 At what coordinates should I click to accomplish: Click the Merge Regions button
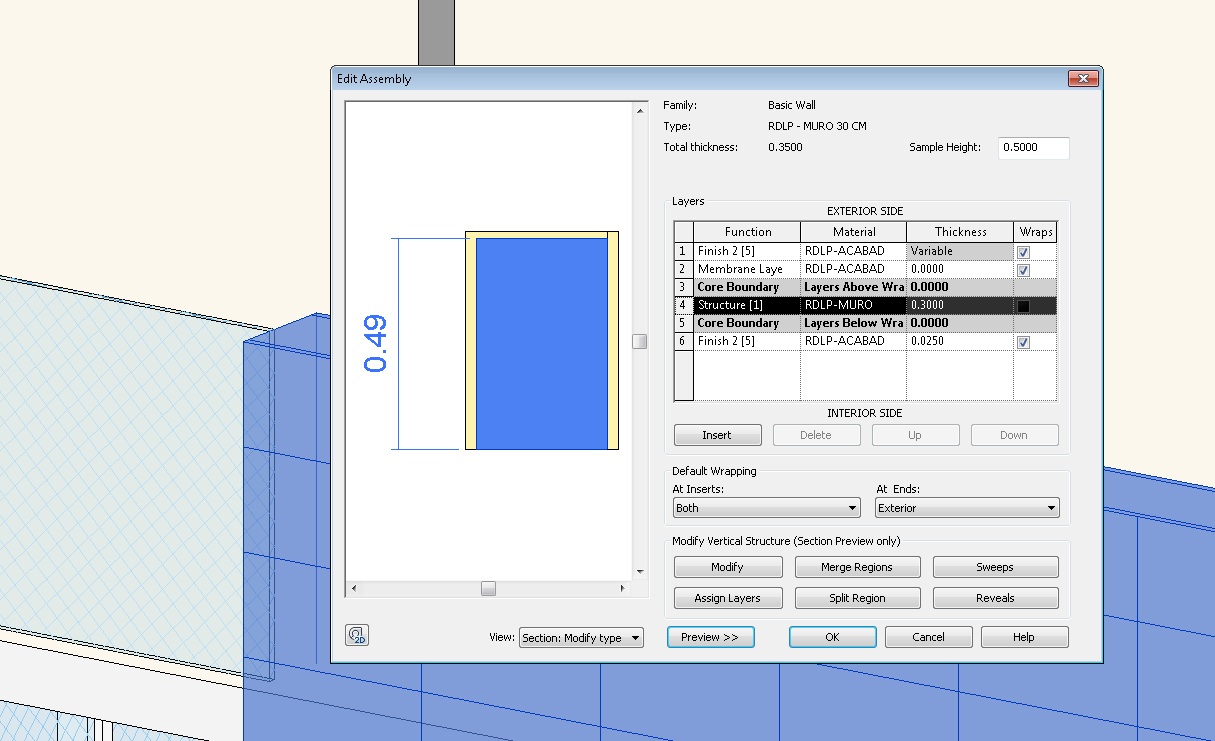pyautogui.click(x=857, y=567)
